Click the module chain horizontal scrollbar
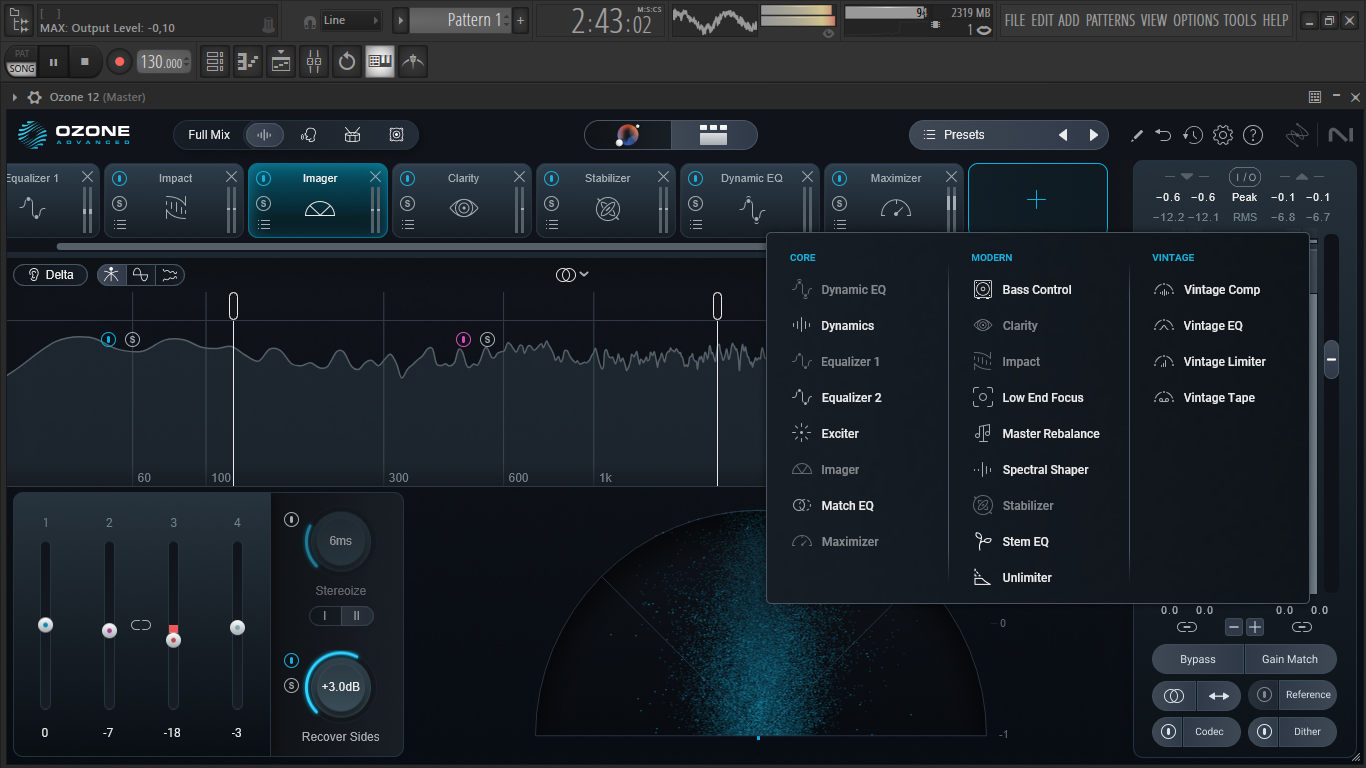This screenshot has height=768, width=1366. pyautogui.click(x=412, y=246)
